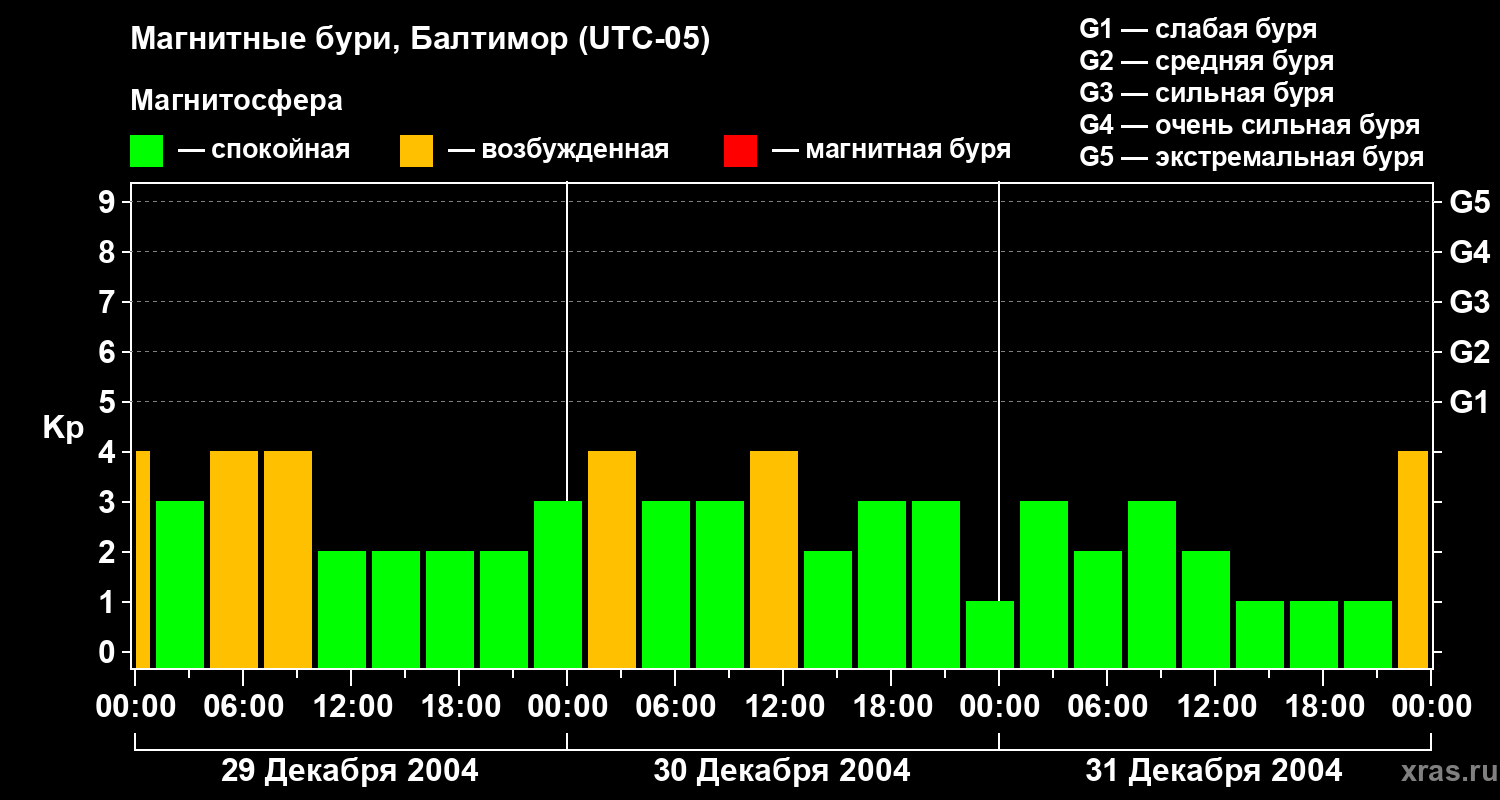Click the 'G3 — сильная буря' line
This screenshot has width=1500, height=800.
coord(1206,93)
